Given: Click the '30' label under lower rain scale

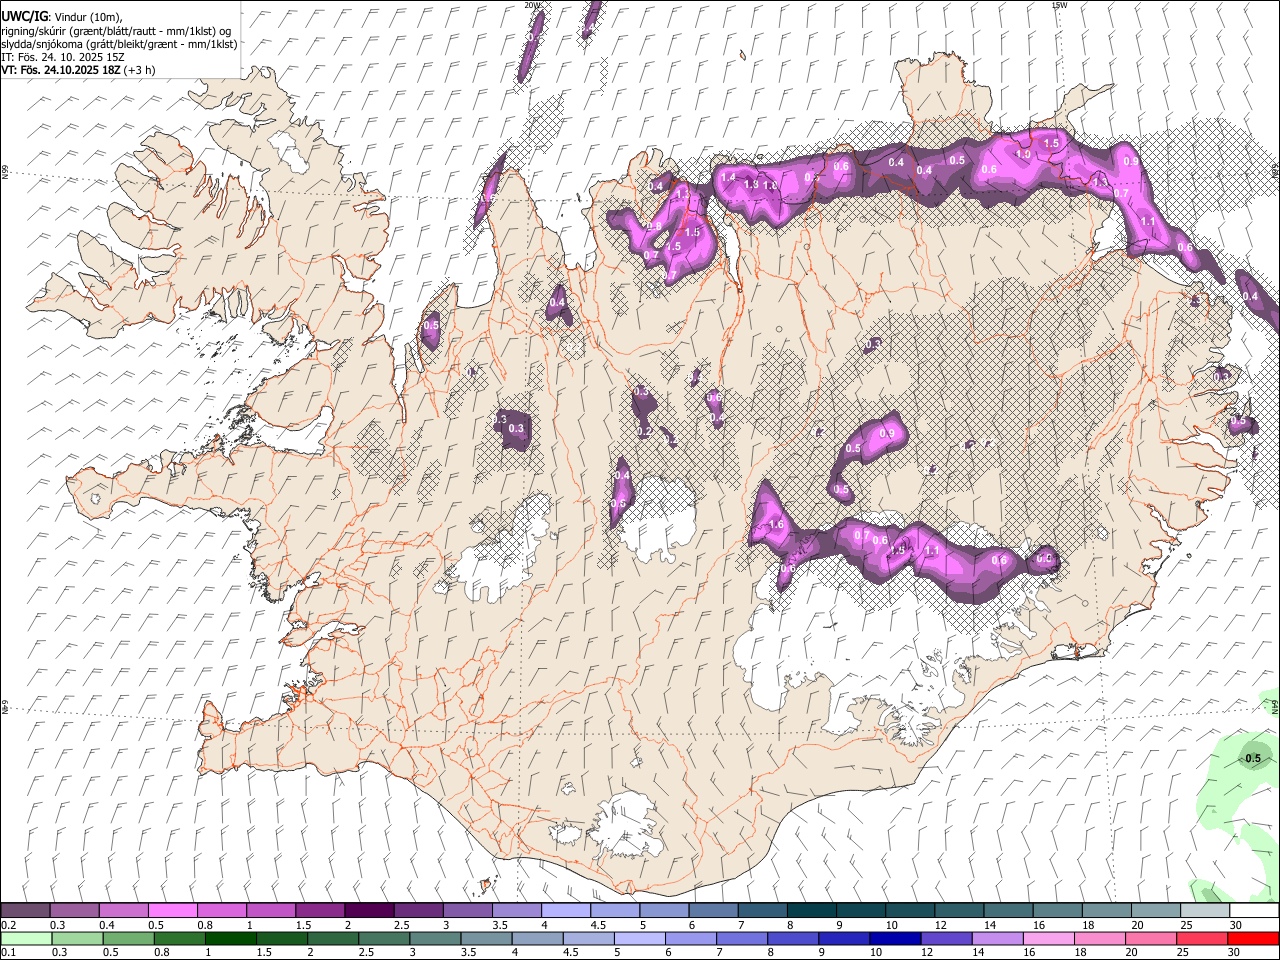Looking at the screenshot, I should 1235,953.
